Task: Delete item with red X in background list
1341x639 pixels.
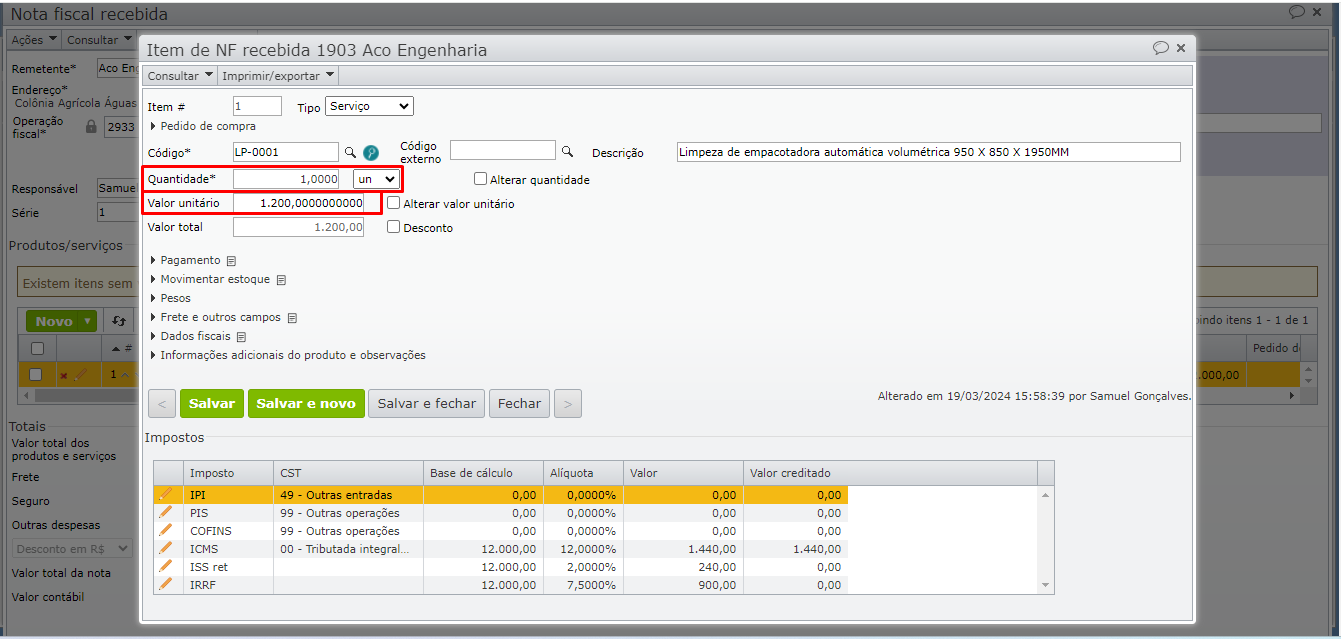Action: (64, 375)
